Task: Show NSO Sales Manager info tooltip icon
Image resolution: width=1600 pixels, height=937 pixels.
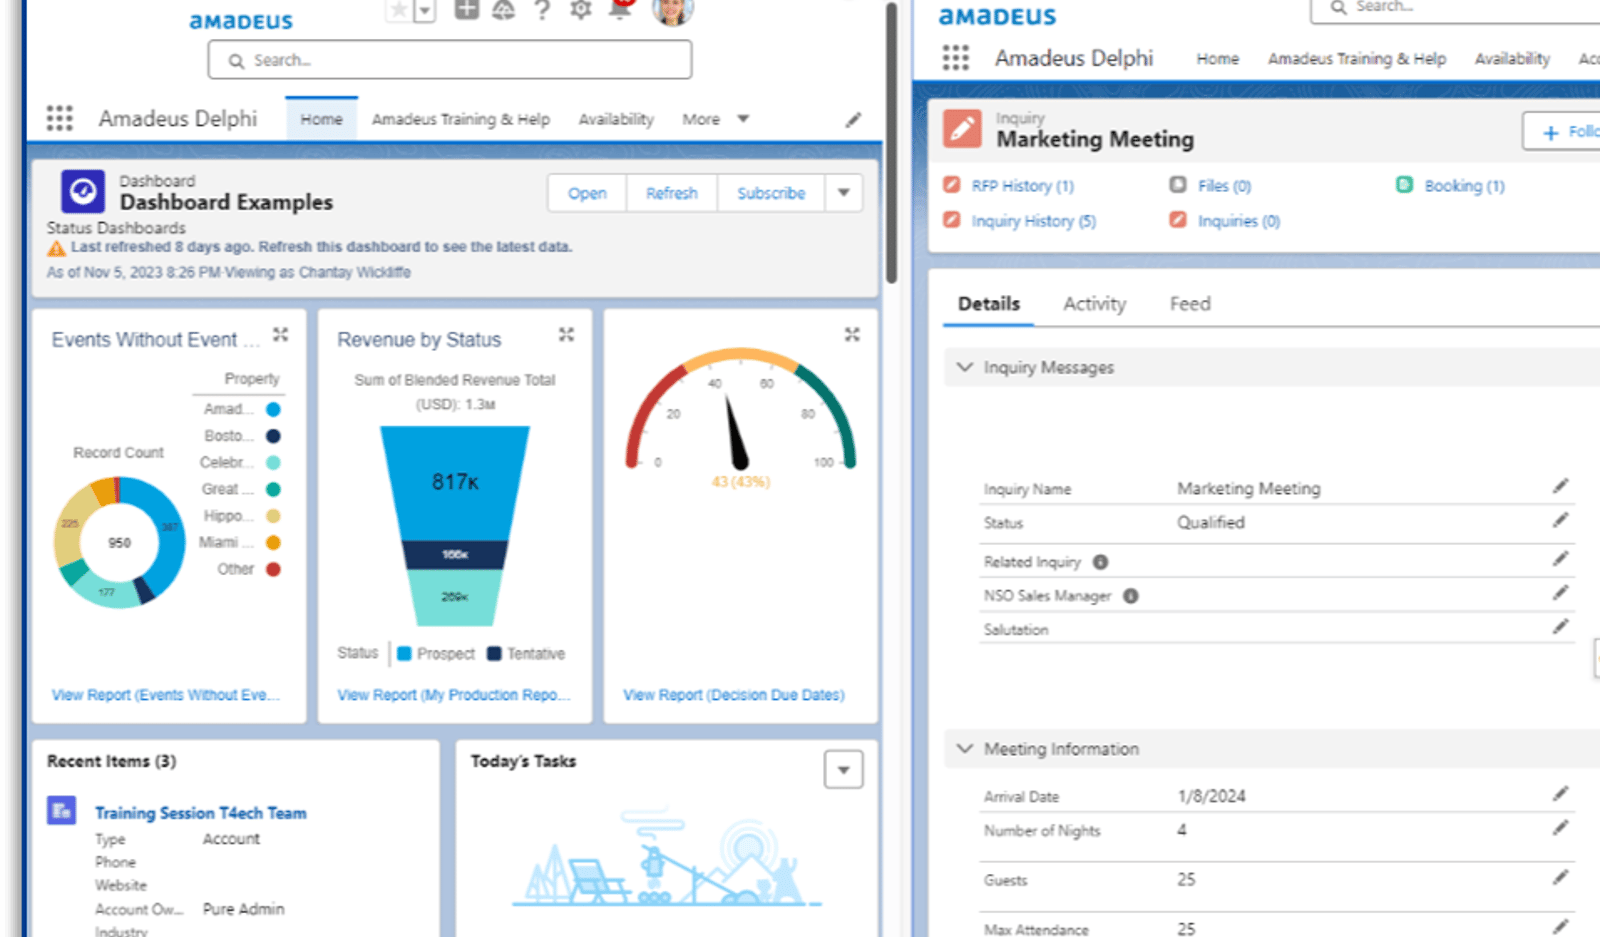Action: coord(1130,596)
